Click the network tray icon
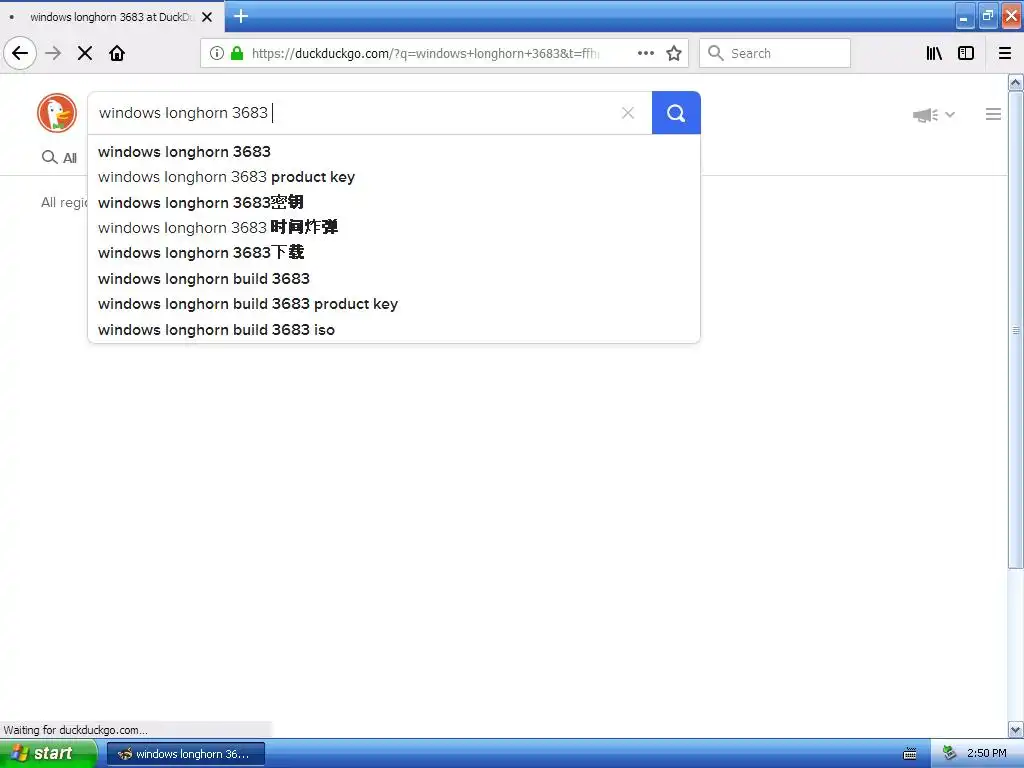This screenshot has height=768, width=1024. pyautogui.click(x=949, y=754)
